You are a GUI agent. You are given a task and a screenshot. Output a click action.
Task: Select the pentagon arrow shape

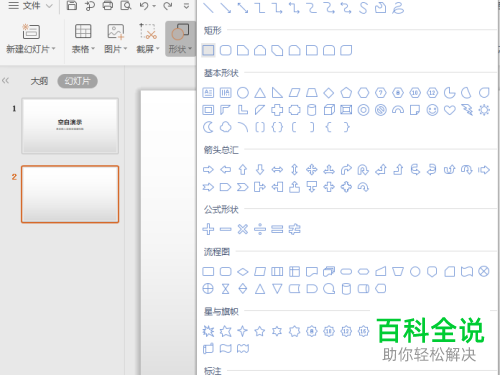pos(226,187)
